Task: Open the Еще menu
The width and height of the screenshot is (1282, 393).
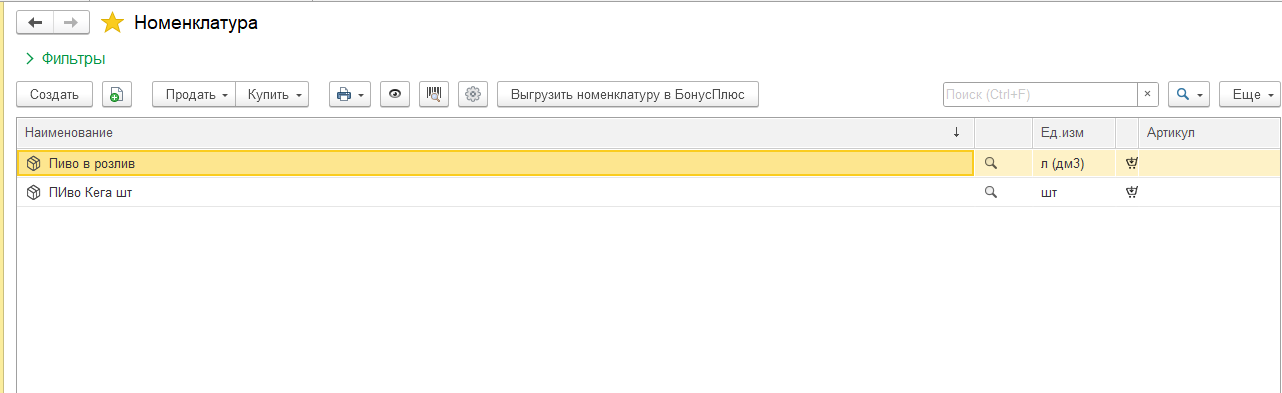Action: point(1249,94)
